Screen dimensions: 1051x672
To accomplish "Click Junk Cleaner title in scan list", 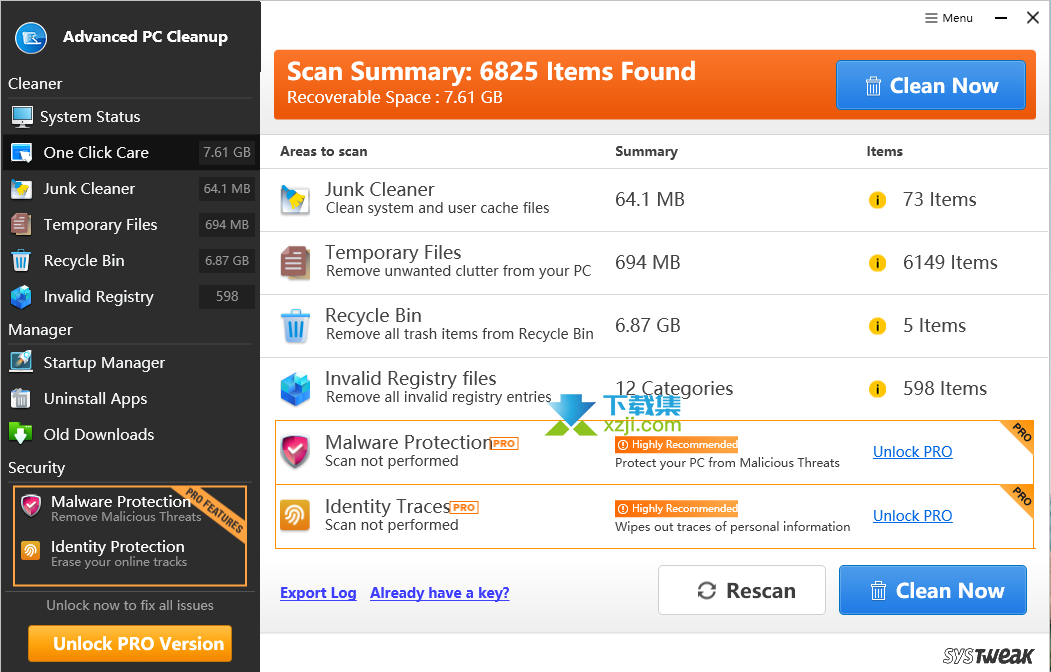I will [379, 190].
